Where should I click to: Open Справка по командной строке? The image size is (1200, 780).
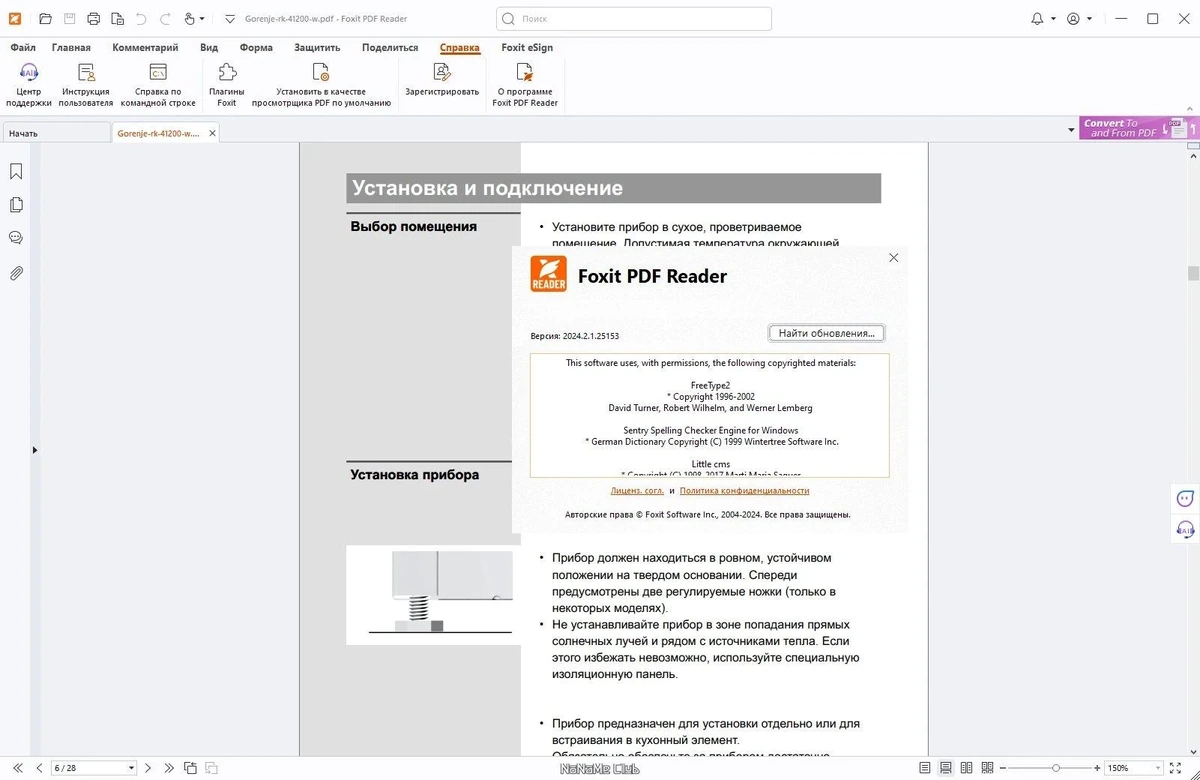point(158,85)
